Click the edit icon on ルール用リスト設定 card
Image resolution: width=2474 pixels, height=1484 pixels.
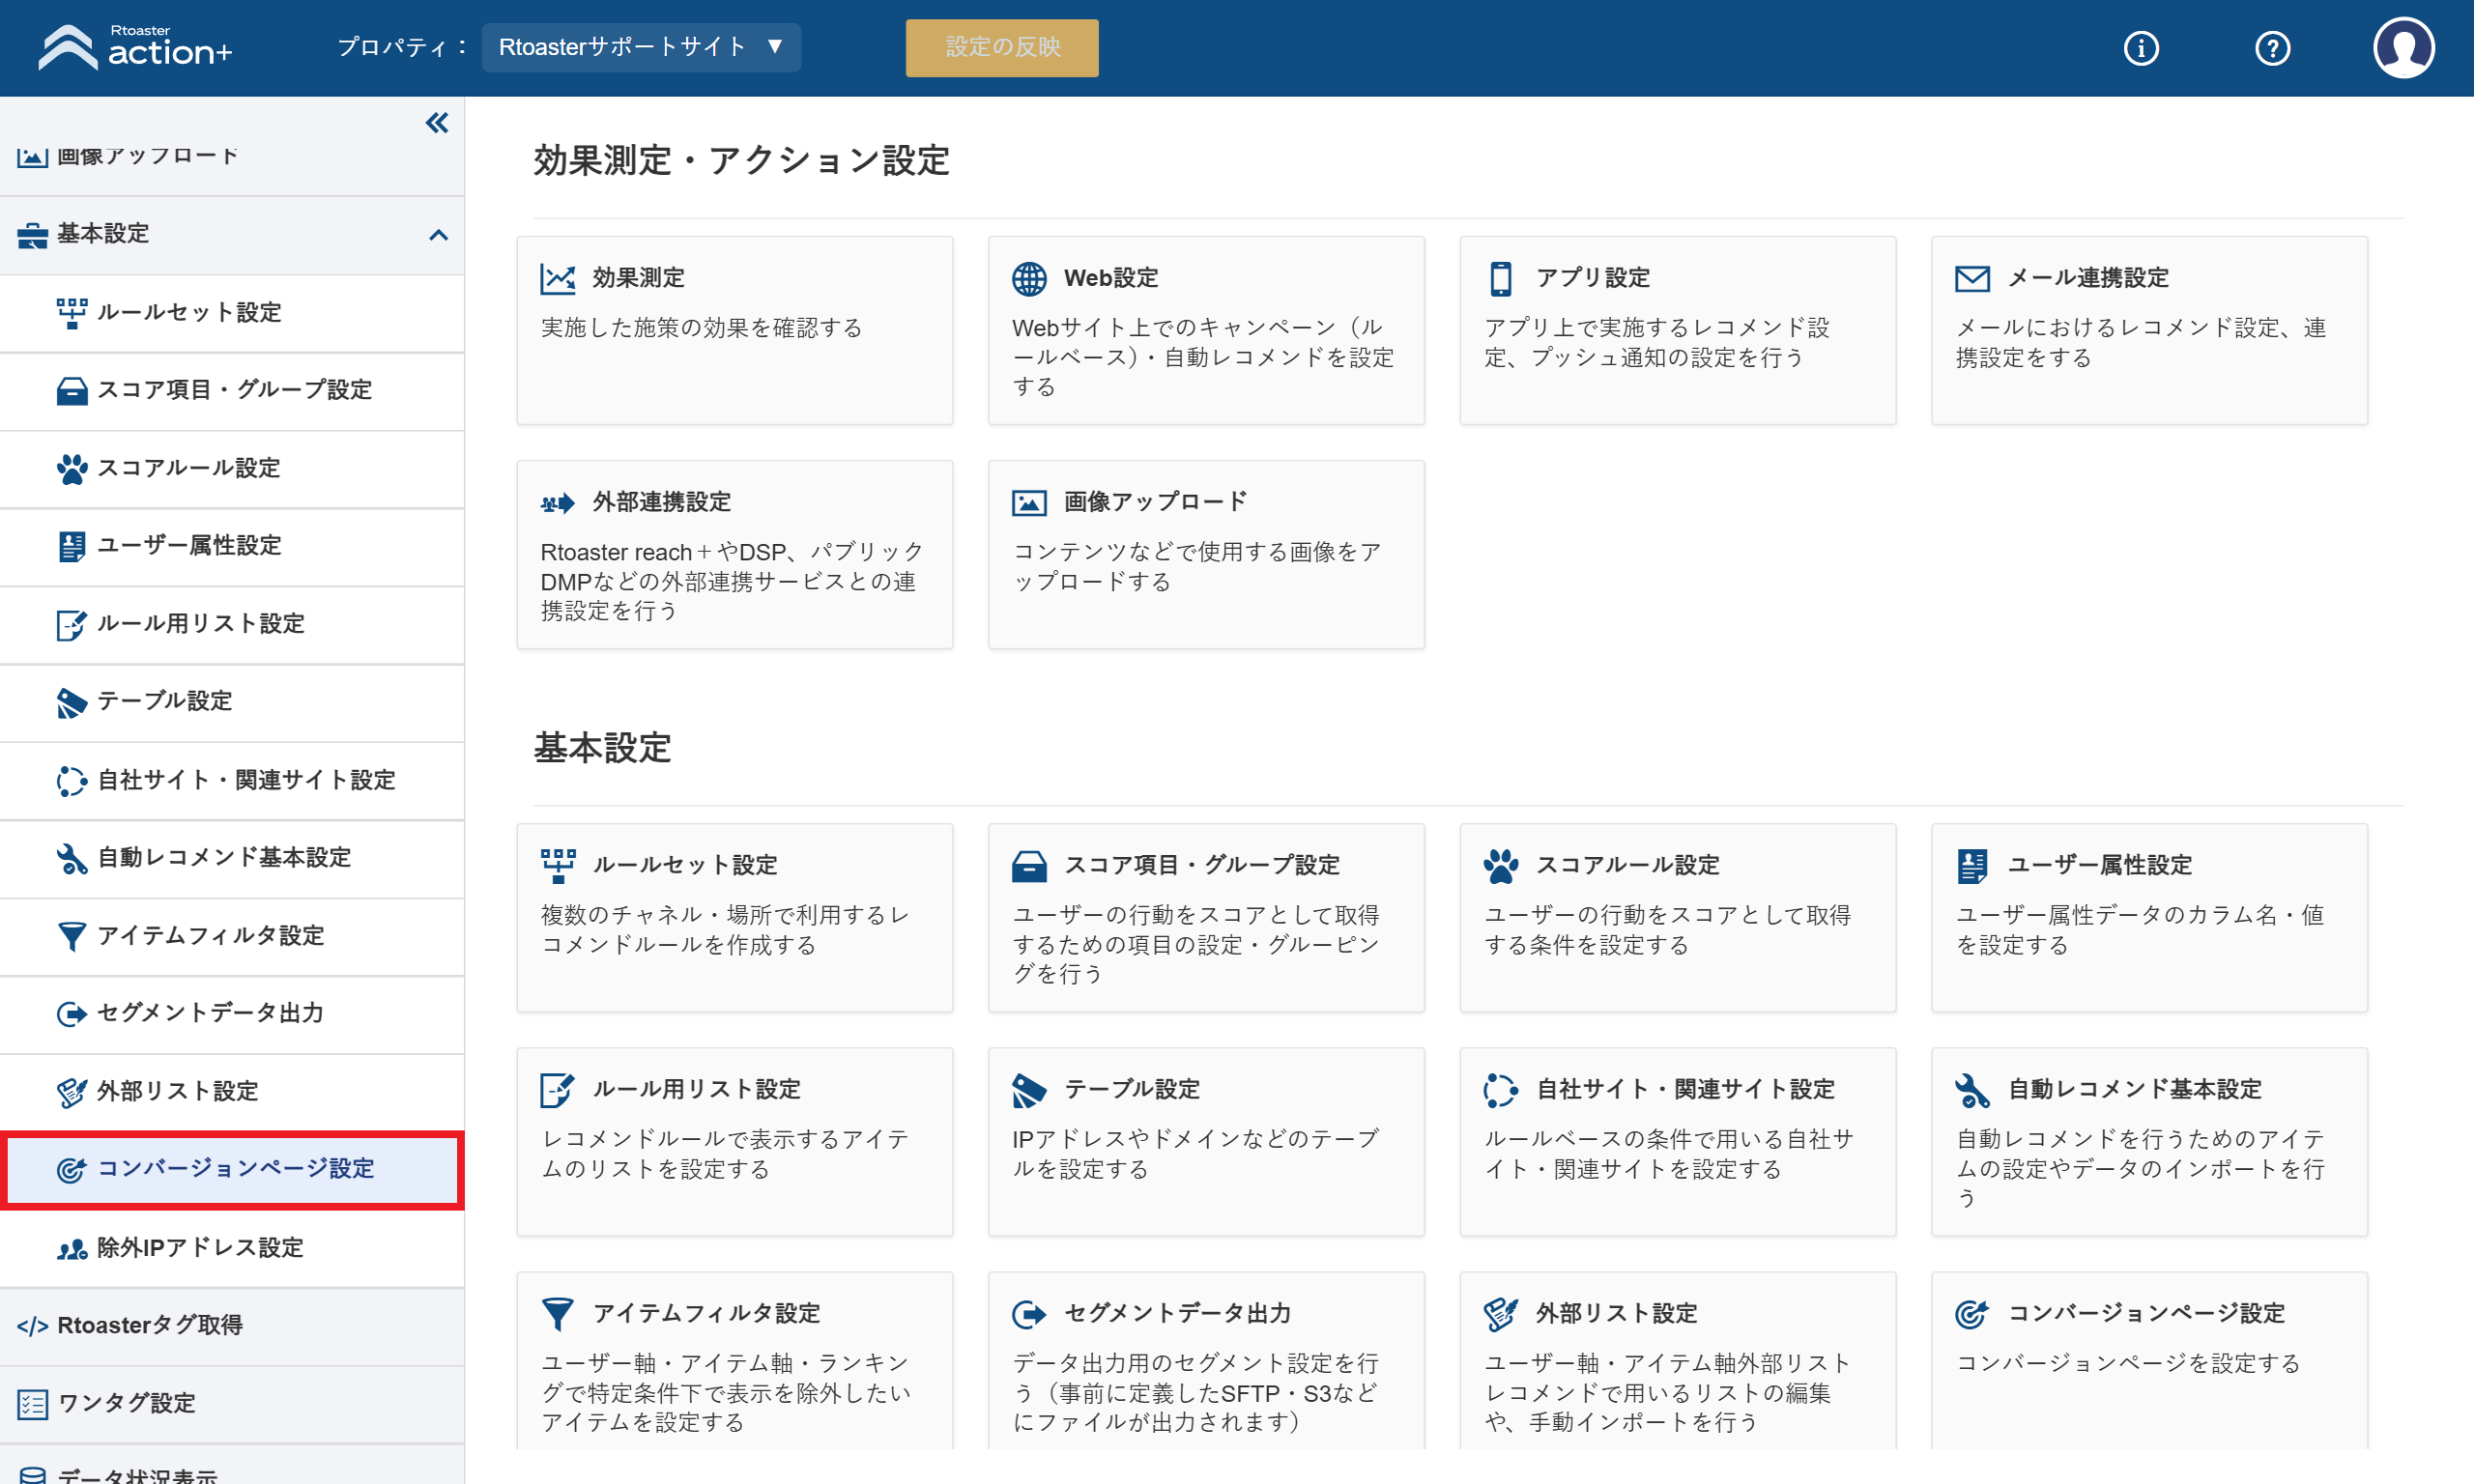click(557, 1090)
